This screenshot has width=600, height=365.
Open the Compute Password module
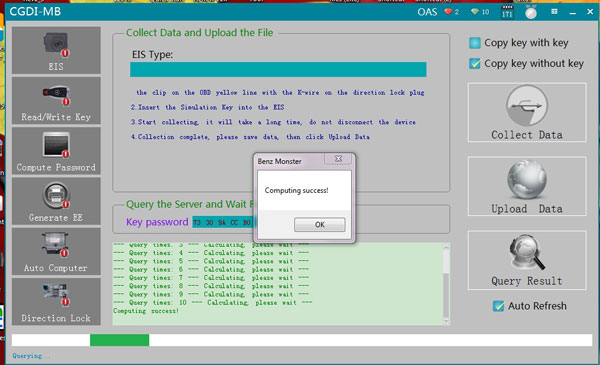tap(56, 151)
